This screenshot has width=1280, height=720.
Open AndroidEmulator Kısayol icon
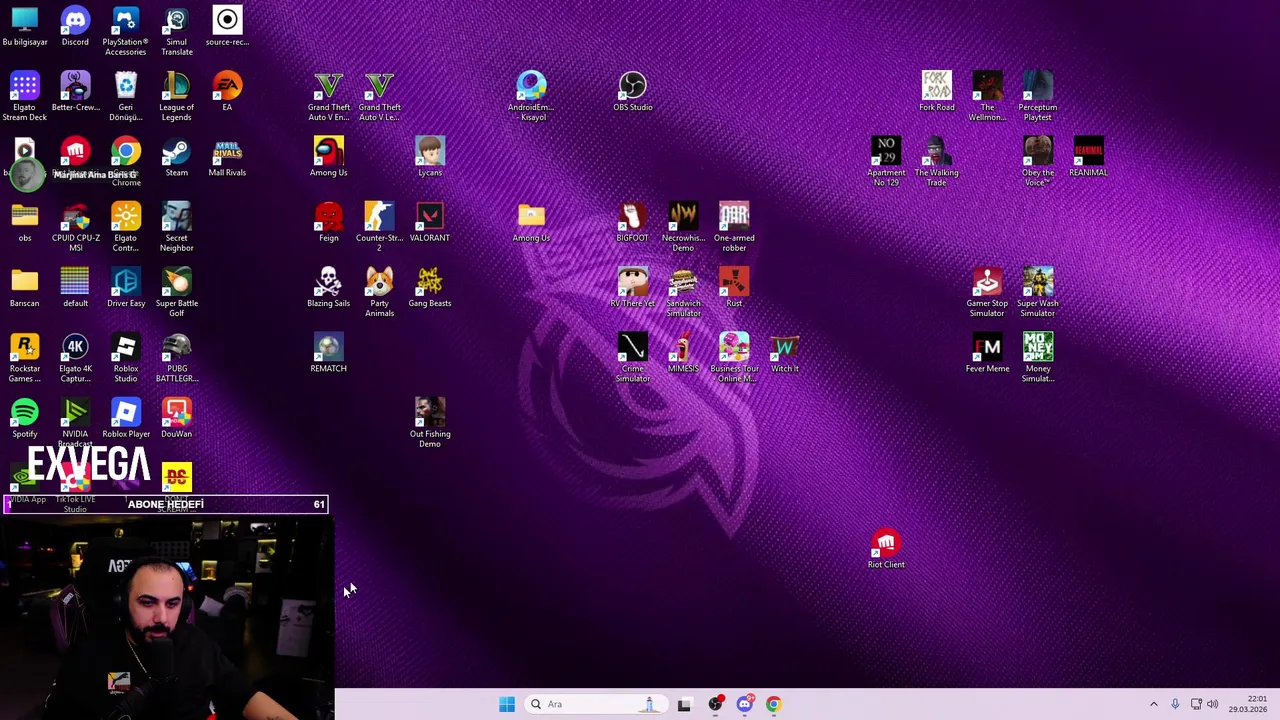point(531,97)
